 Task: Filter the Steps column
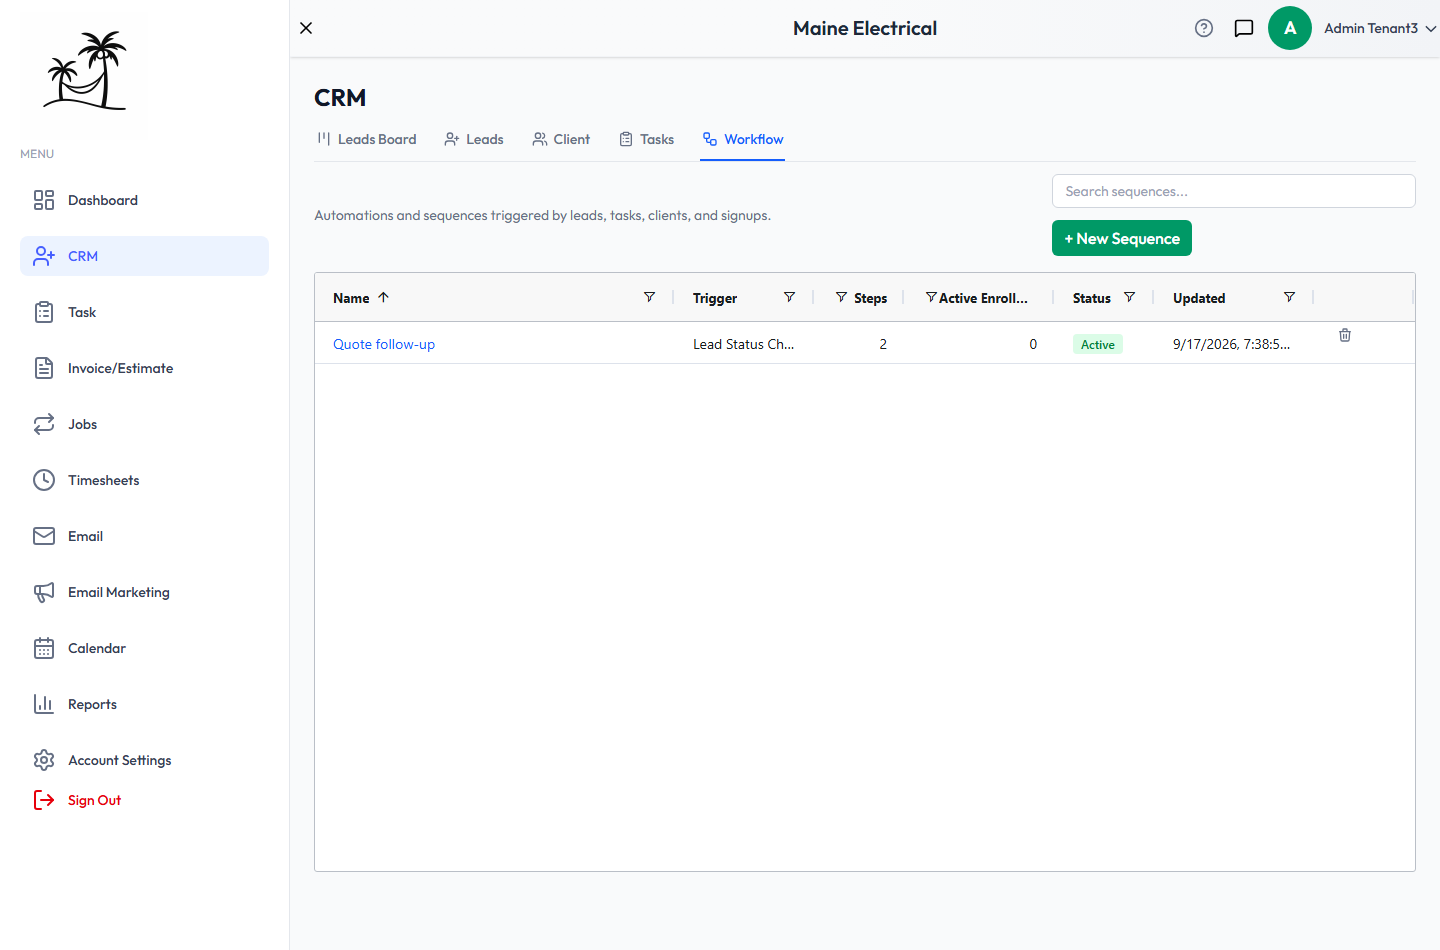click(841, 297)
